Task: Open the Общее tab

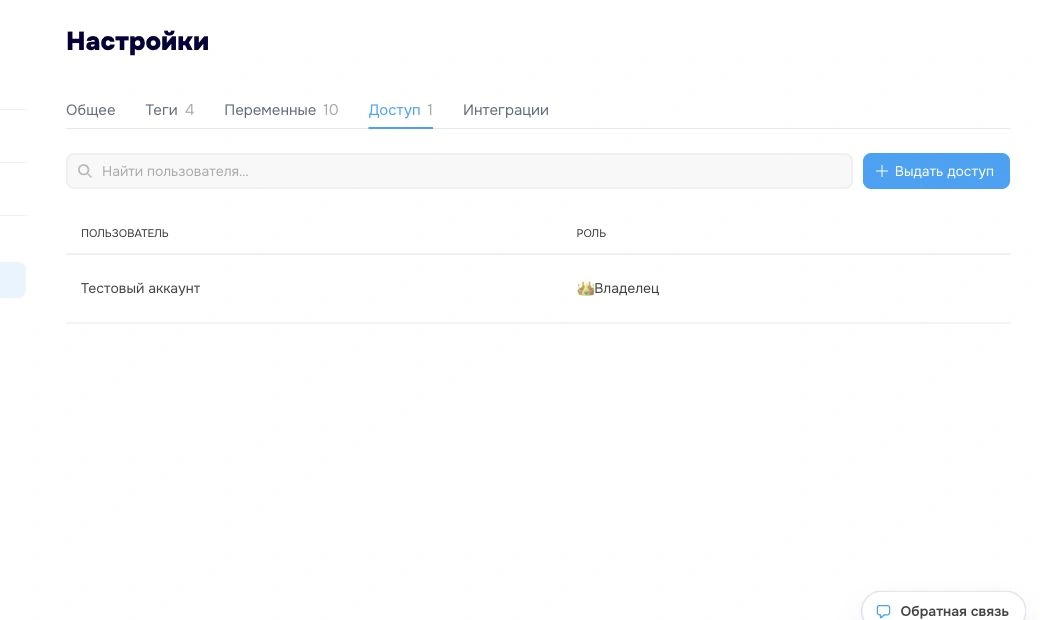Action: (x=91, y=110)
